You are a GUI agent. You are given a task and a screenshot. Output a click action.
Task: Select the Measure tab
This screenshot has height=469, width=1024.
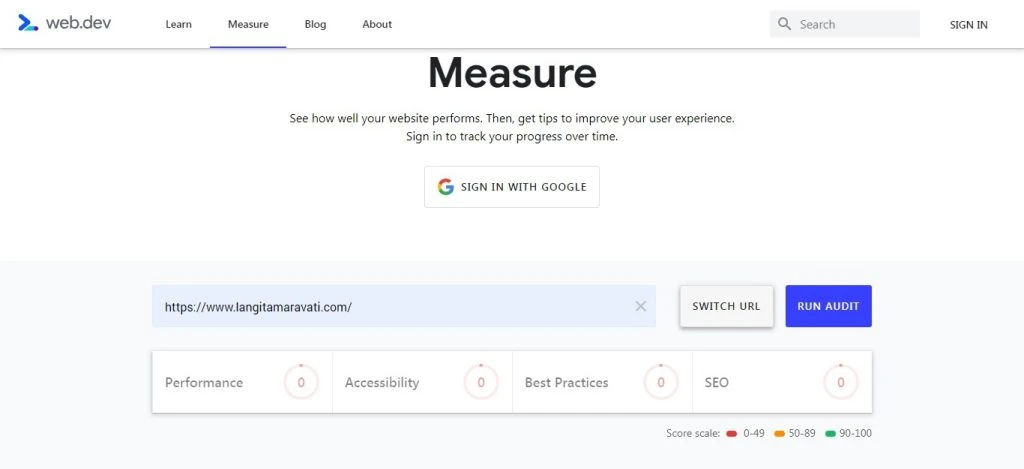click(248, 24)
